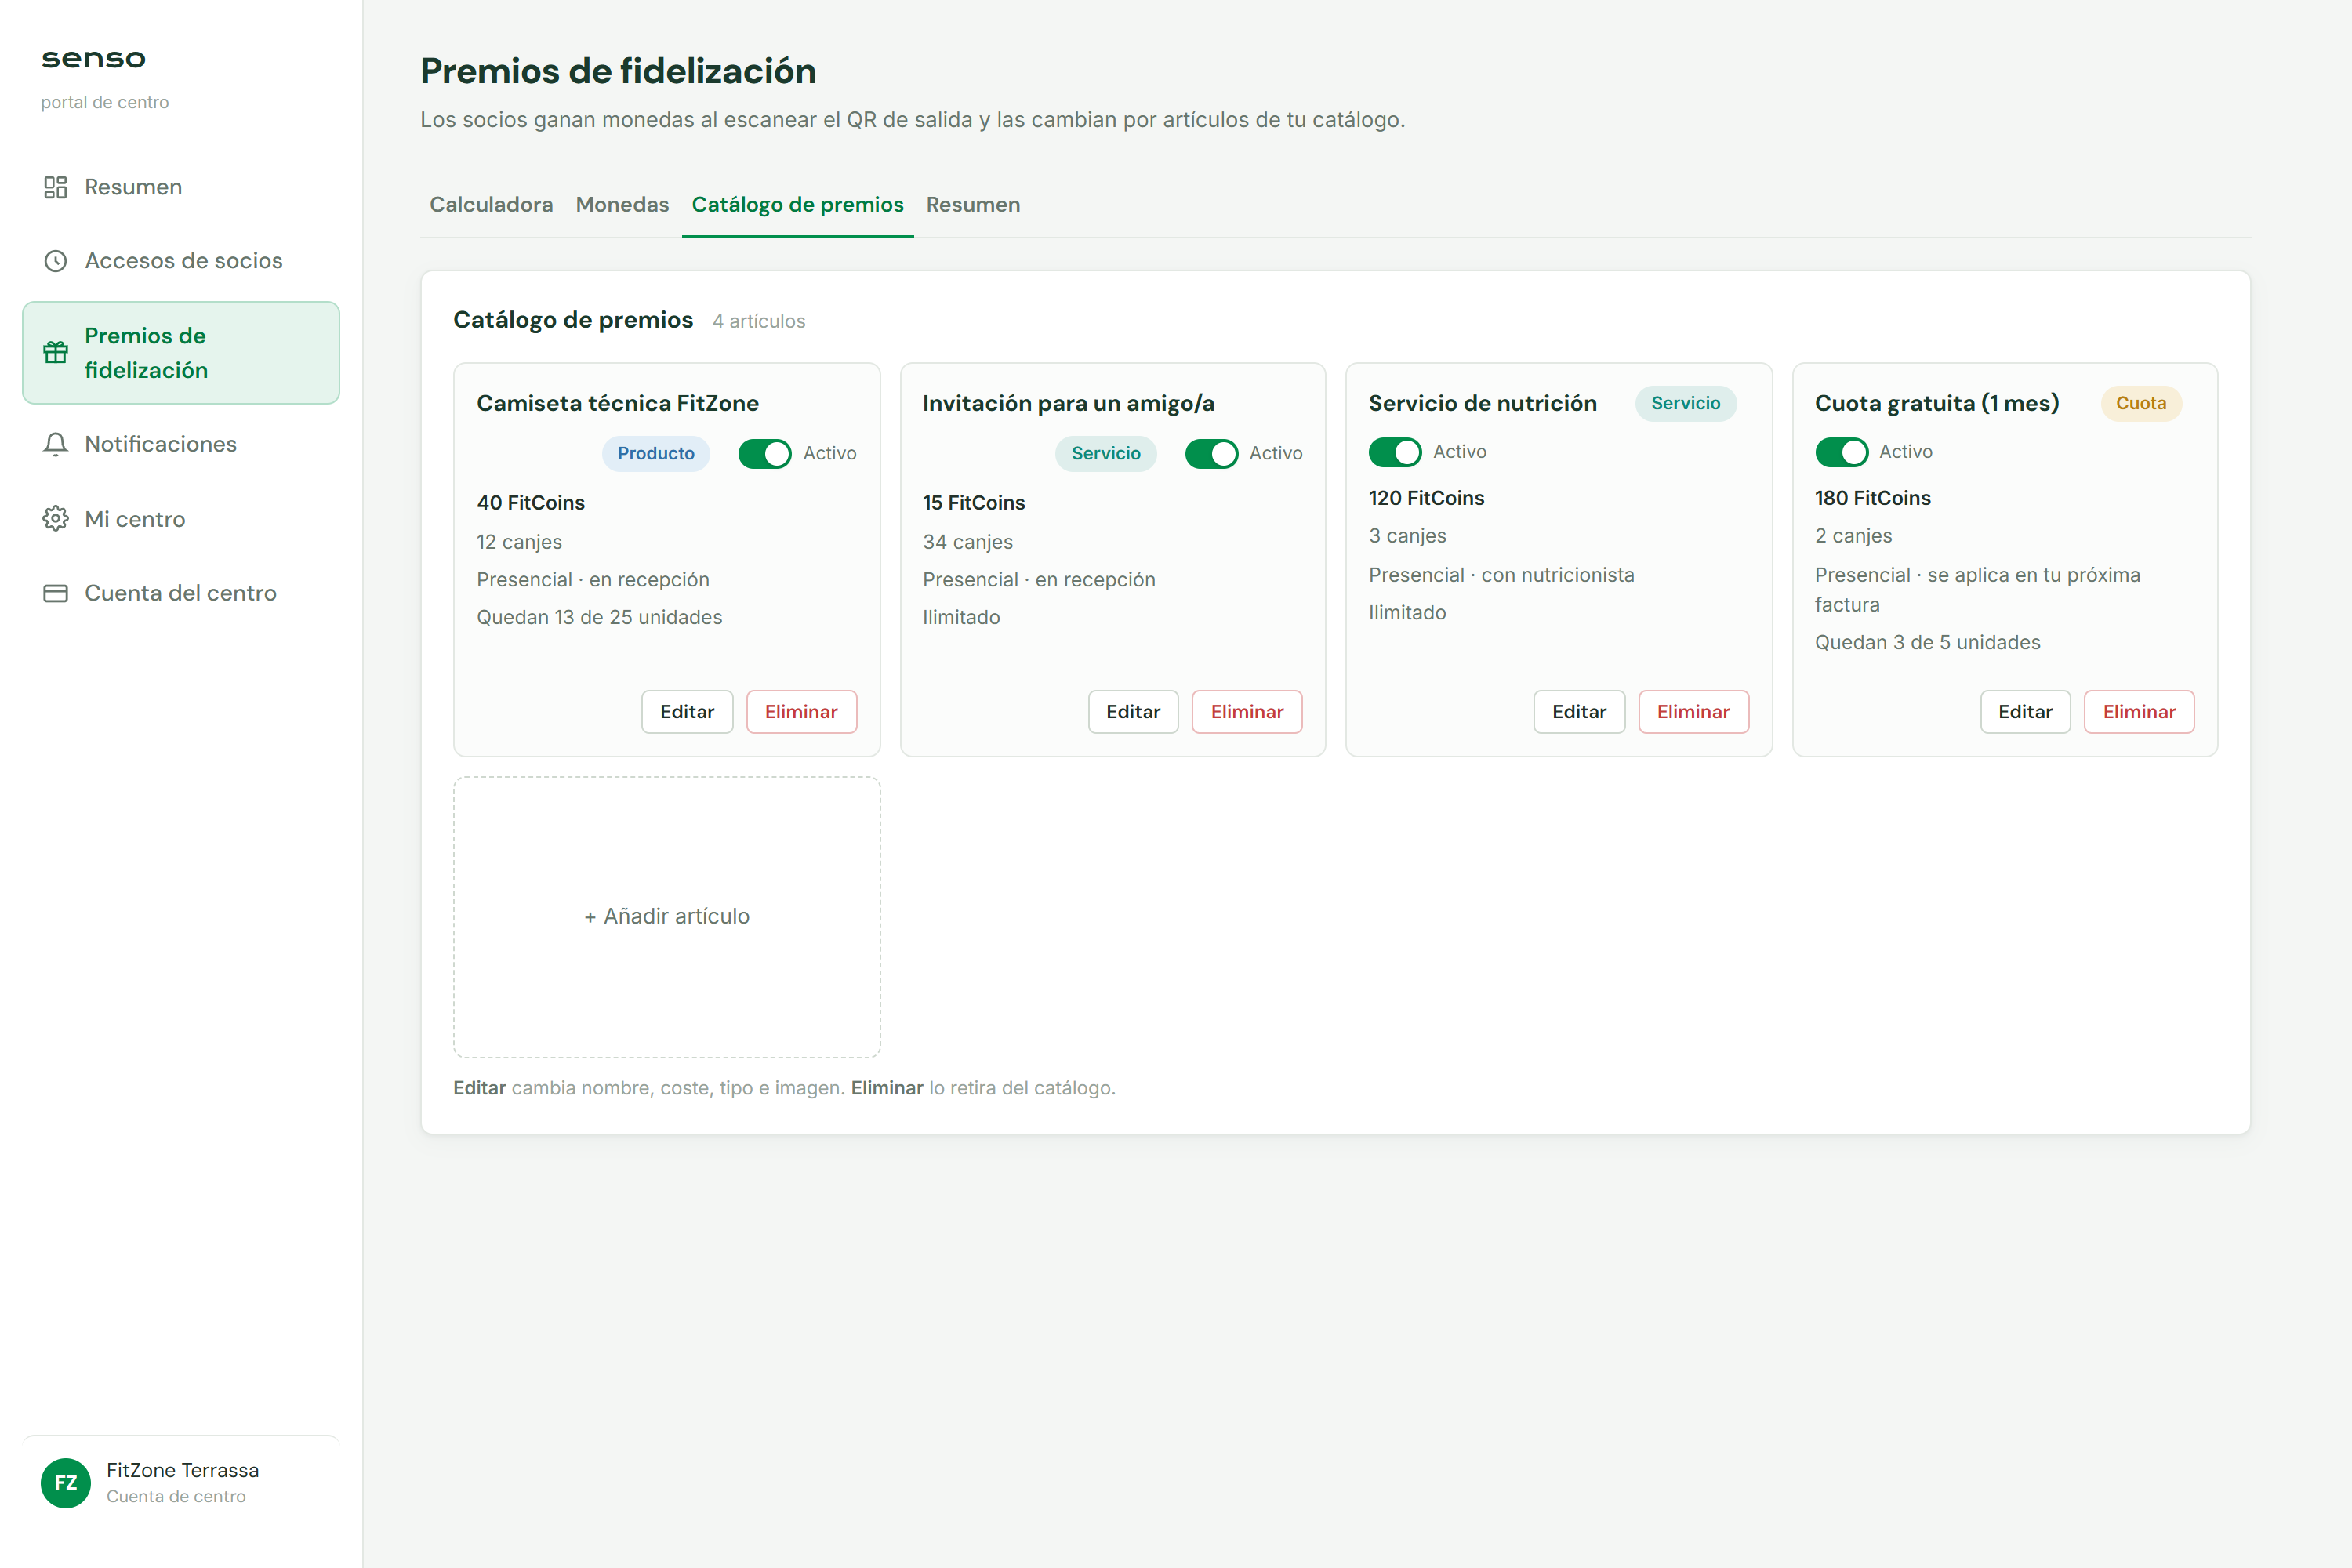Edit the Camiseta técnica FitZone item
This screenshot has height=1568, width=2352.
[687, 712]
